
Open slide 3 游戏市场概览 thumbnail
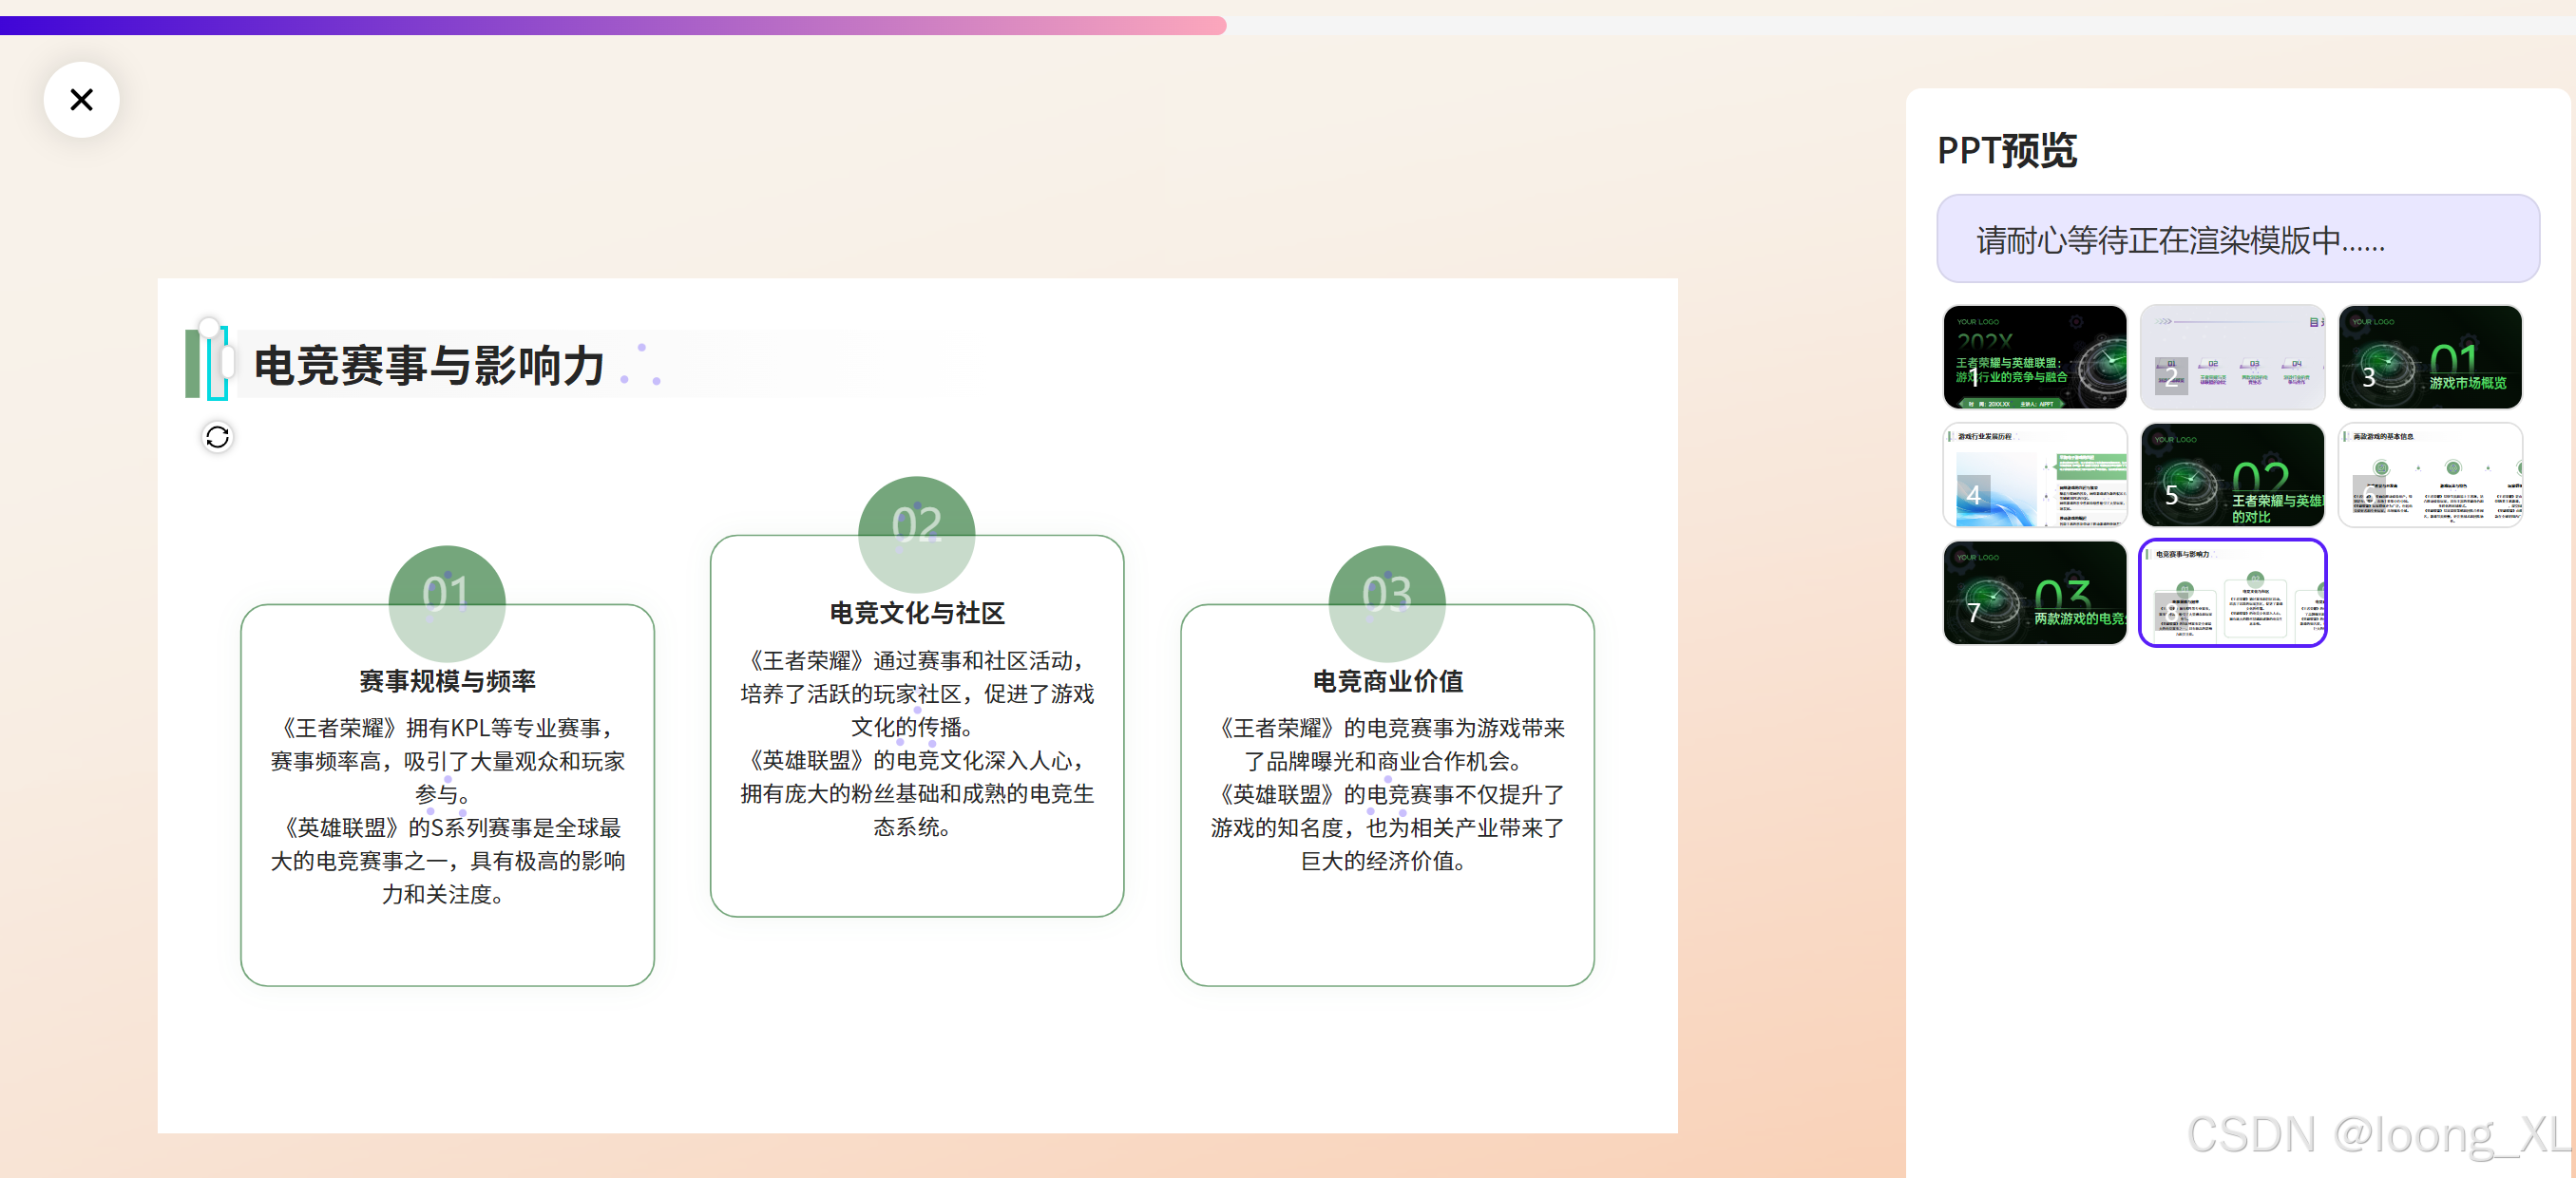[2429, 357]
